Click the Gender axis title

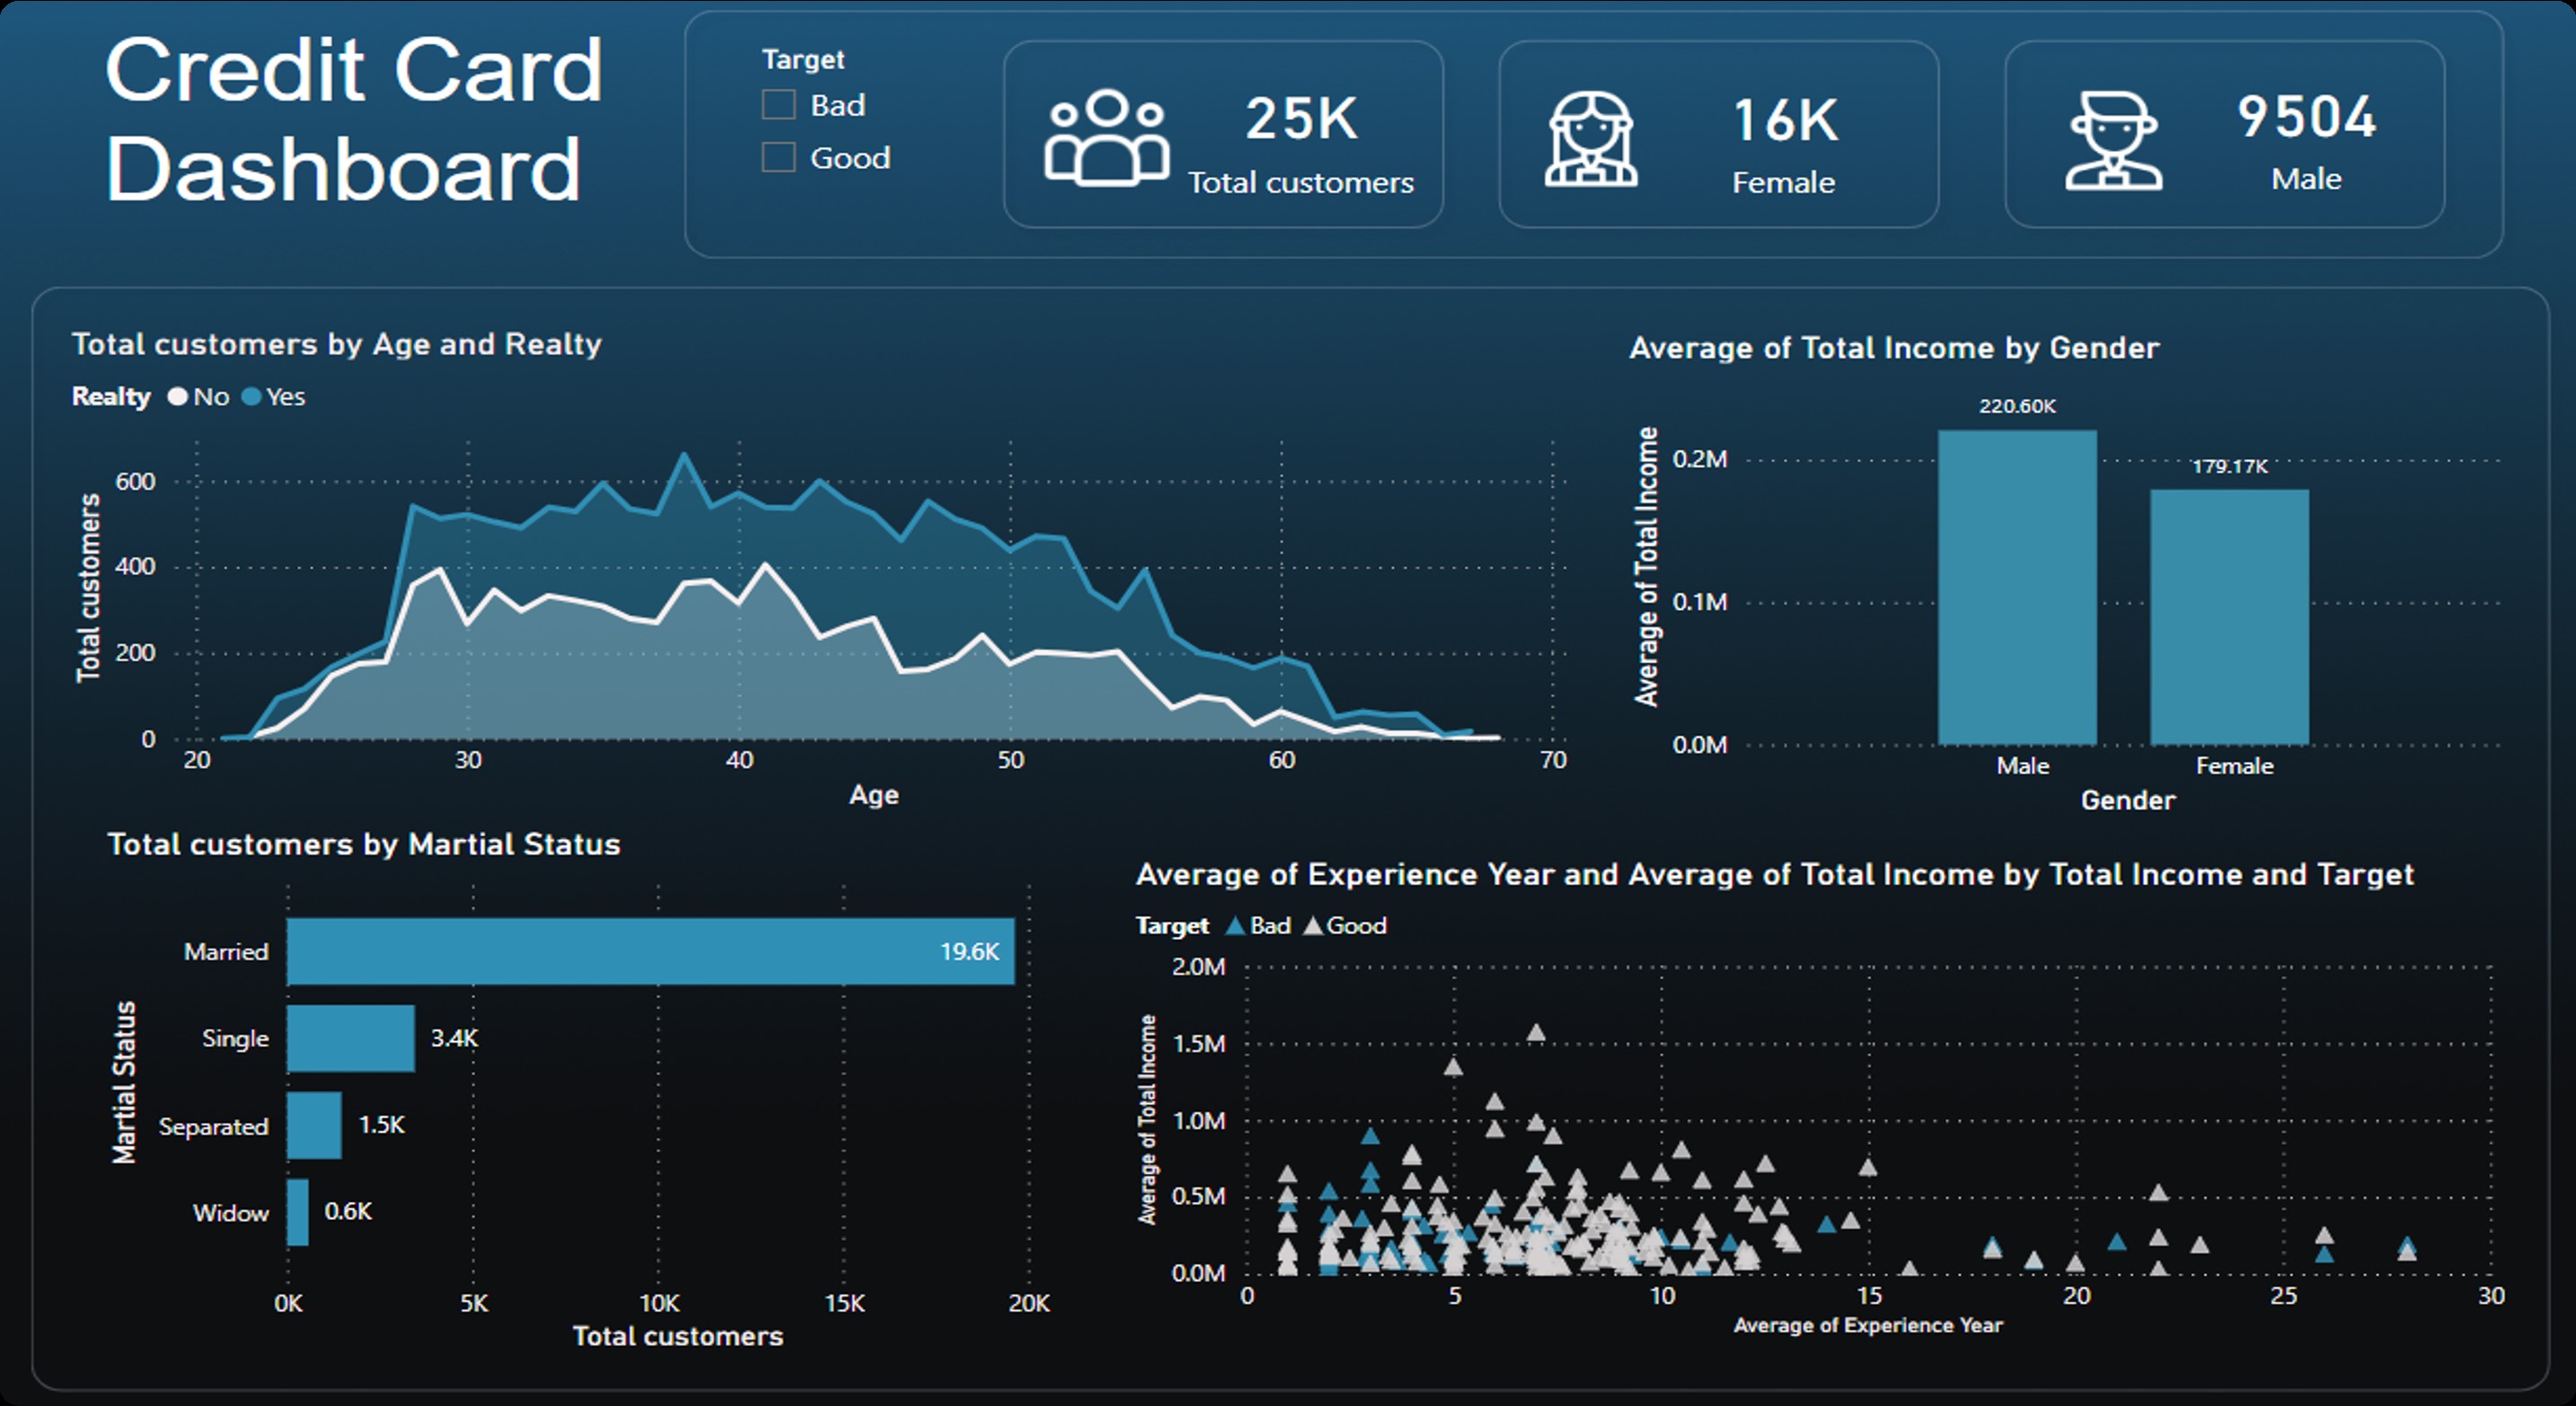pos(2128,801)
